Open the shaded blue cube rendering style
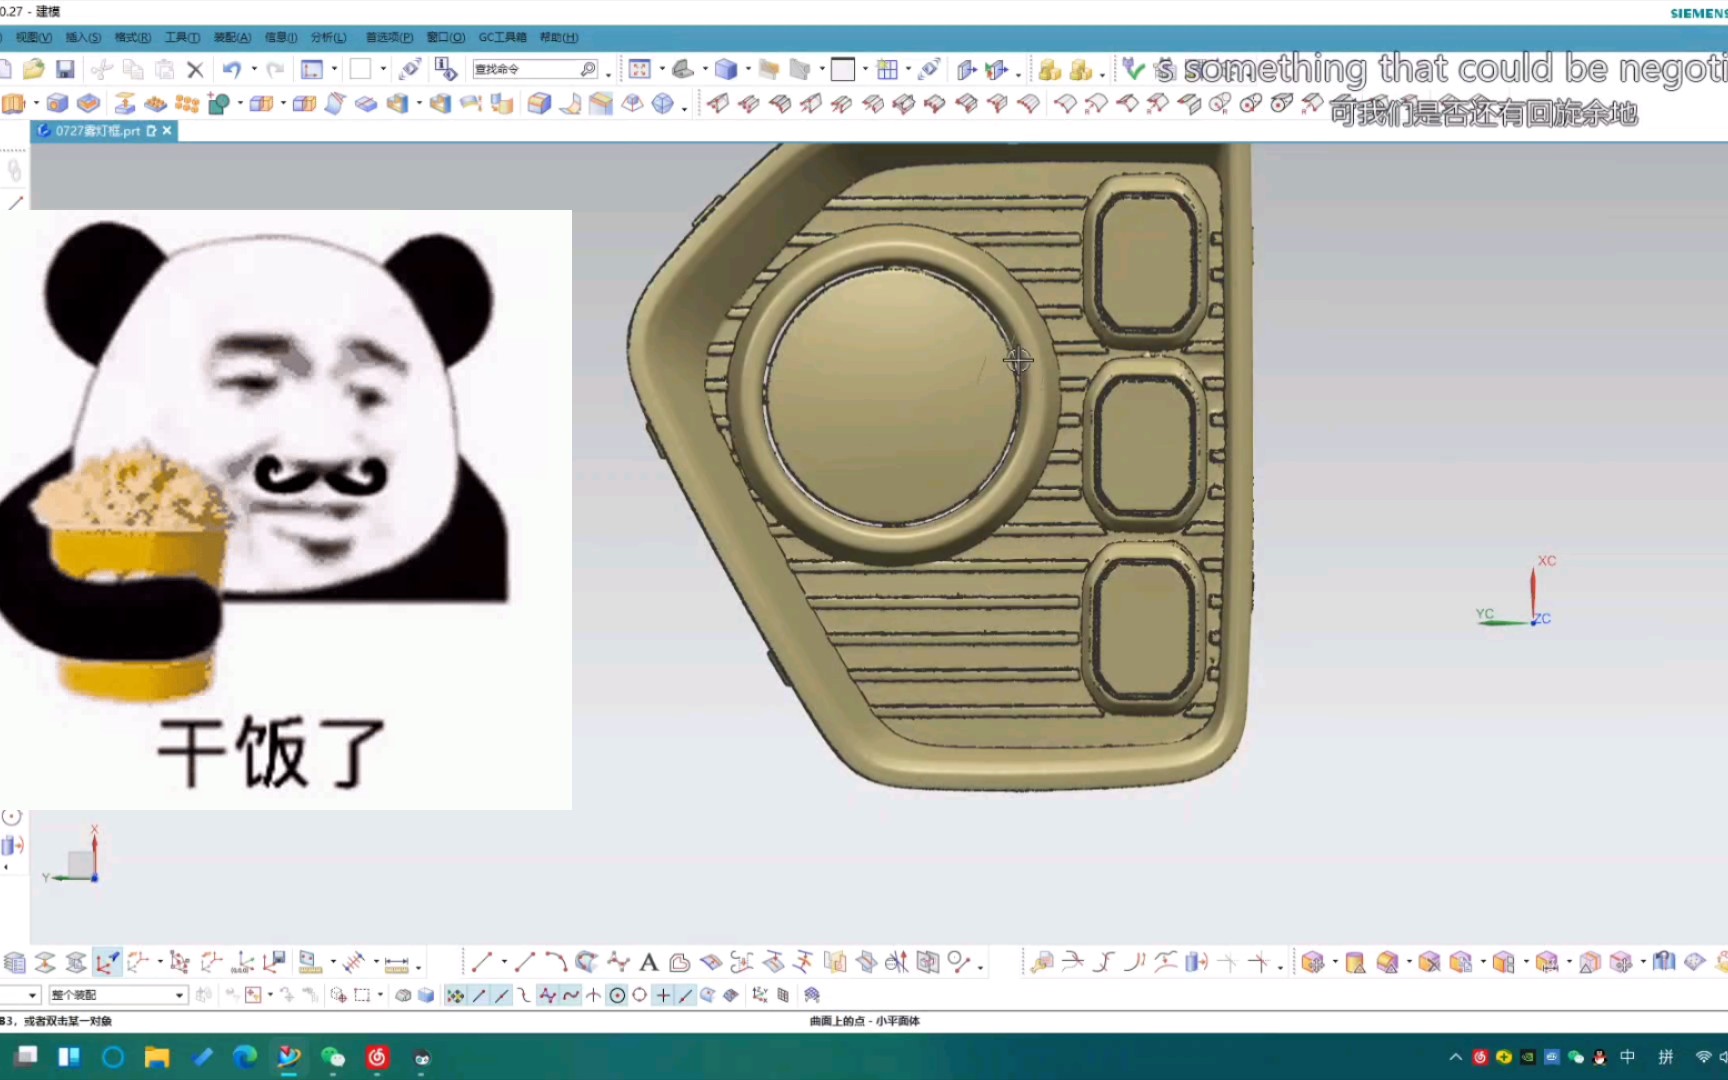The image size is (1728, 1080). click(x=726, y=69)
